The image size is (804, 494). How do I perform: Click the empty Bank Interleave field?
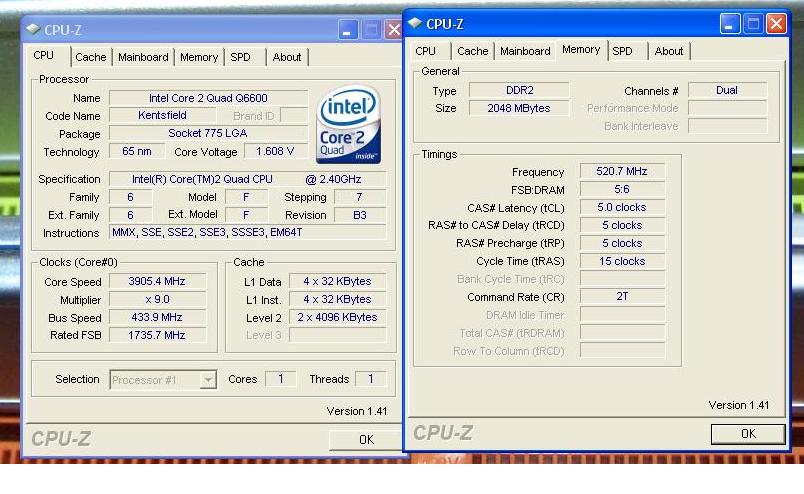[727, 126]
